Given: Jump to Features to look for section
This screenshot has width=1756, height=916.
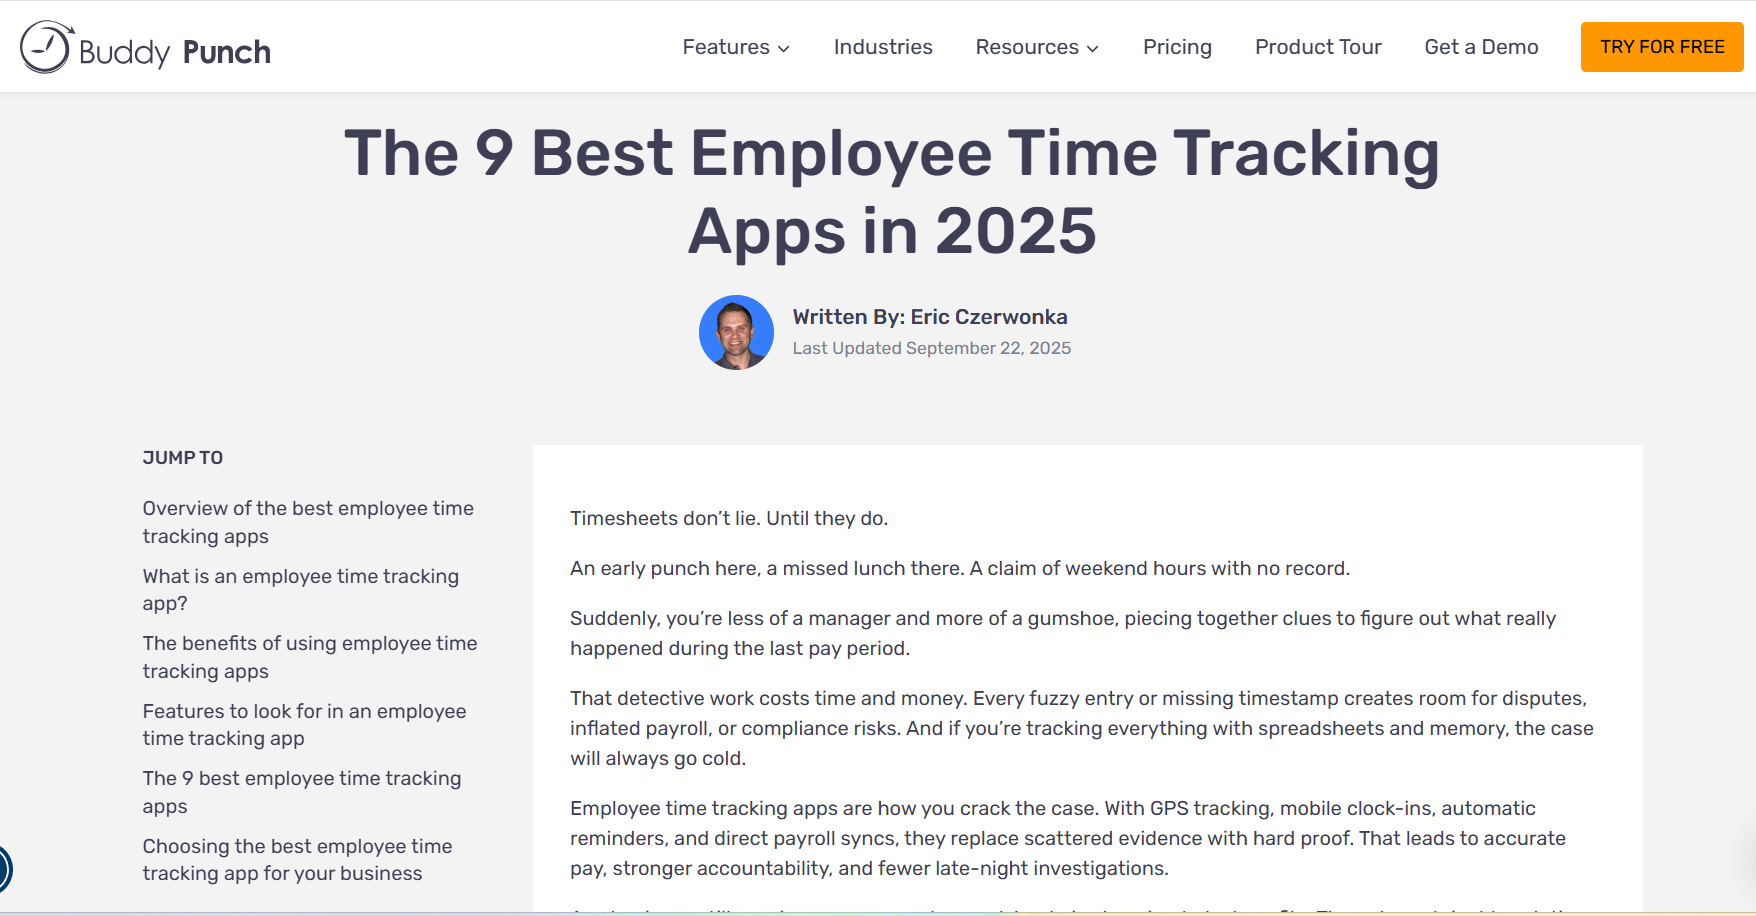Looking at the screenshot, I should [304, 725].
